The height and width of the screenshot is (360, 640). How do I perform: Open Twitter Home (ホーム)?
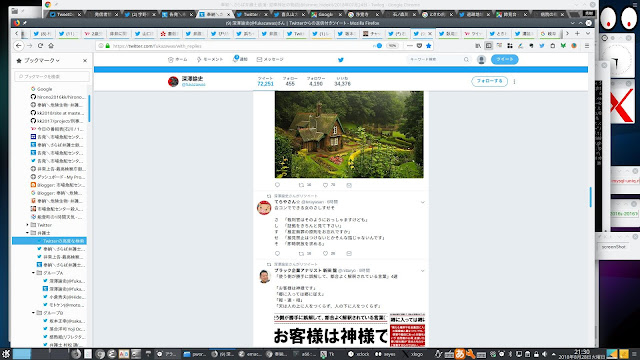[x=178, y=60]
